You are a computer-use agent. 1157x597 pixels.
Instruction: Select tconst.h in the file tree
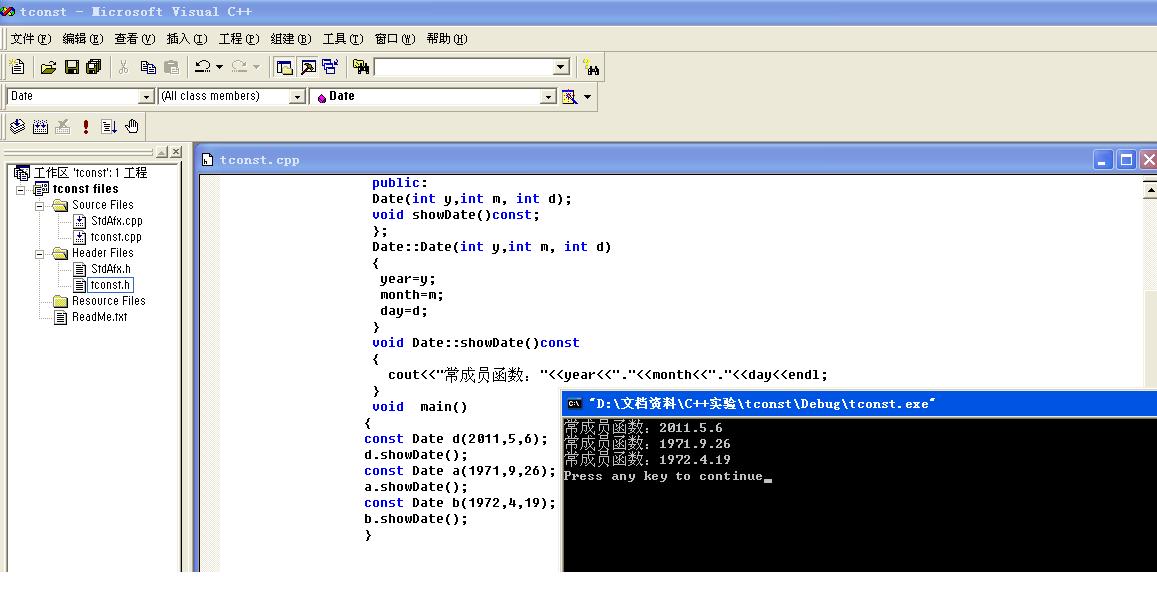(x=110, y=285)
